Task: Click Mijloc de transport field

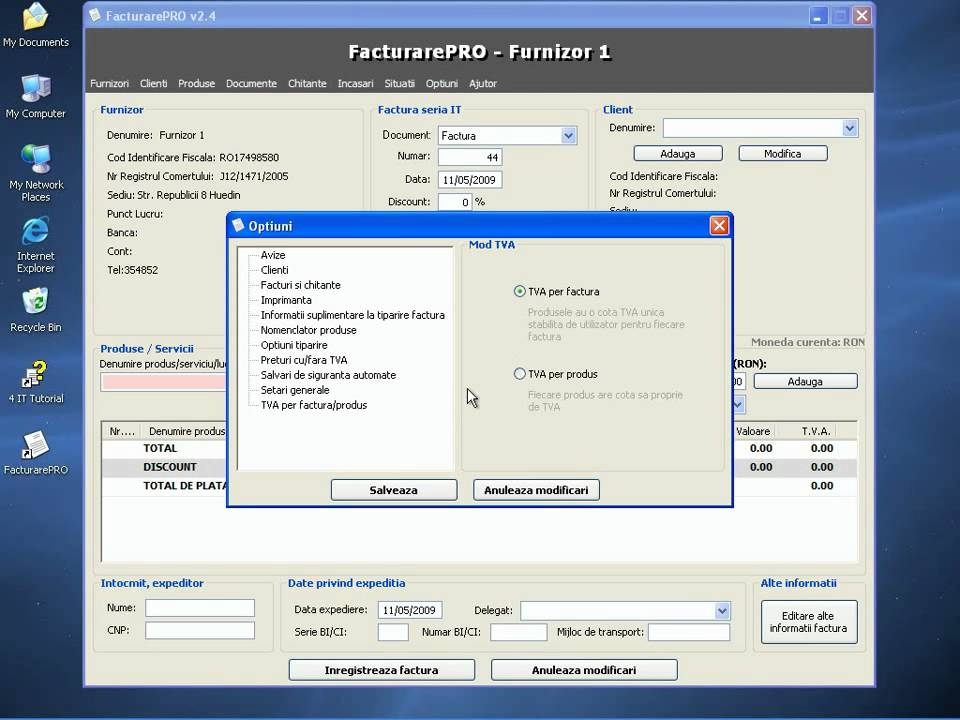Action: [689, 632]
